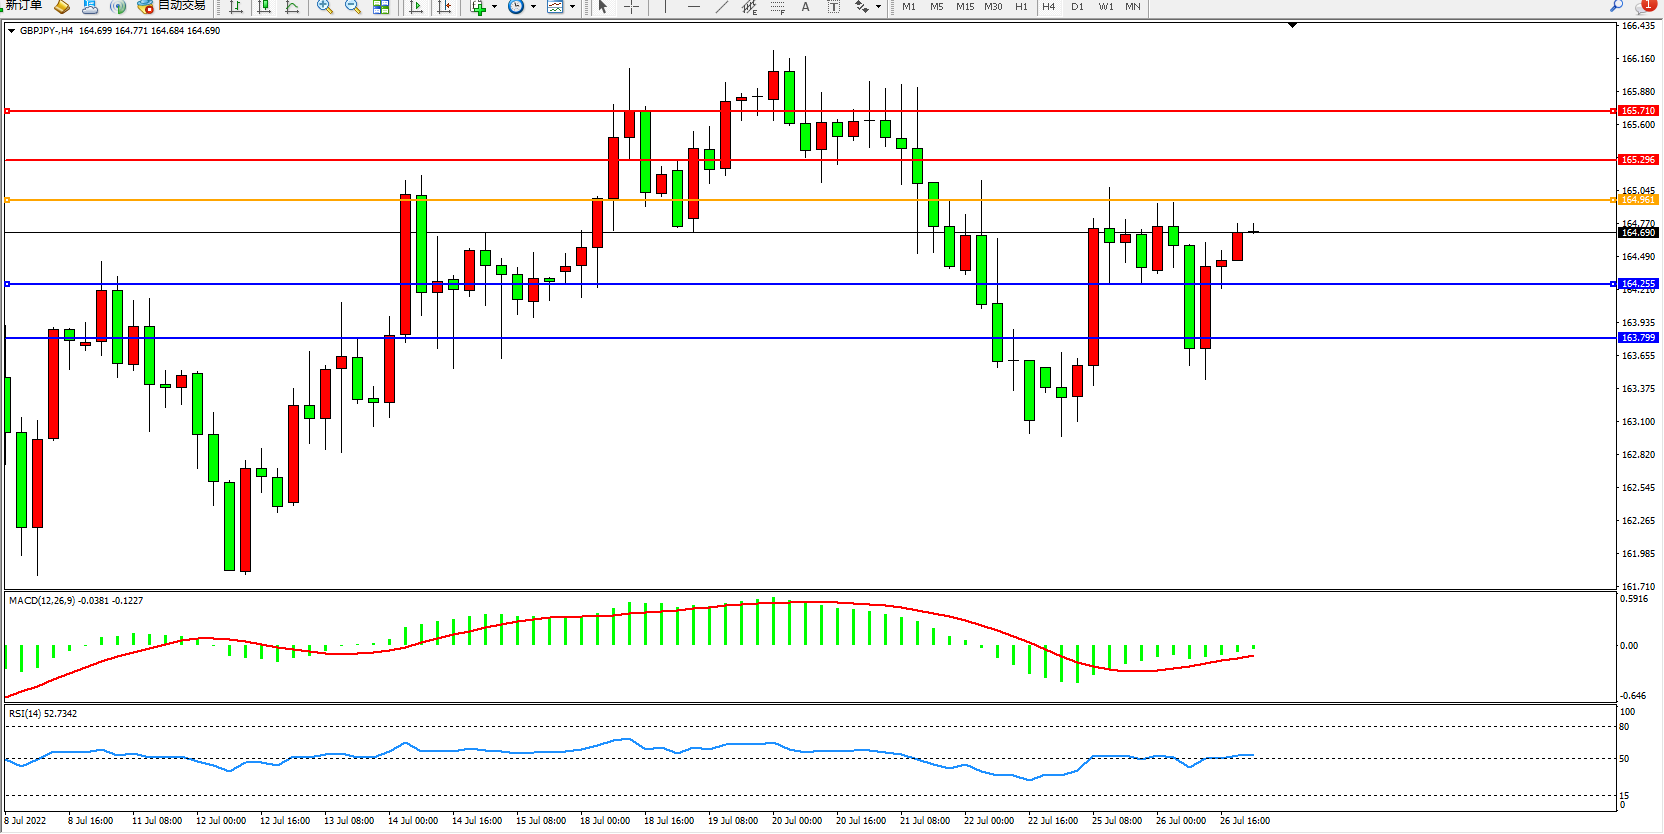Select the M15 timeframe button

coord(964,7)
